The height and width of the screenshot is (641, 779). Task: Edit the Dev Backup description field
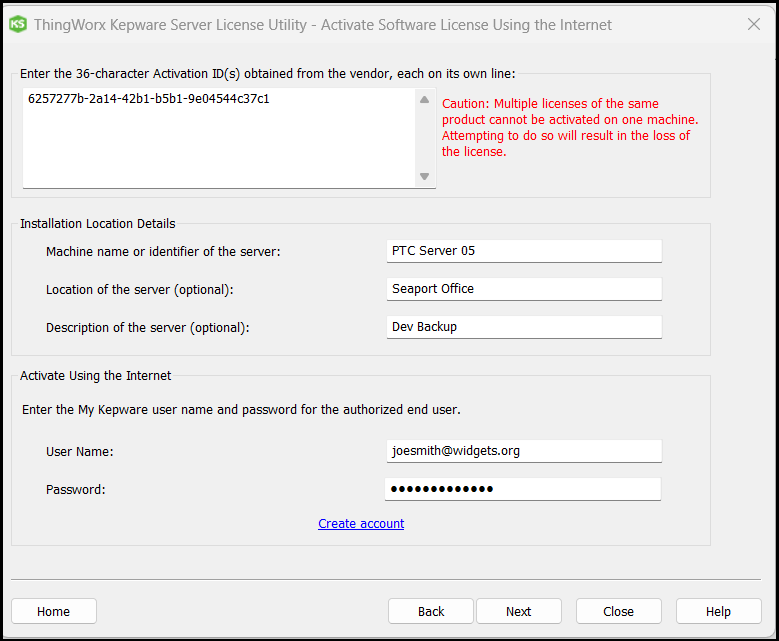(x=524, y=327)
